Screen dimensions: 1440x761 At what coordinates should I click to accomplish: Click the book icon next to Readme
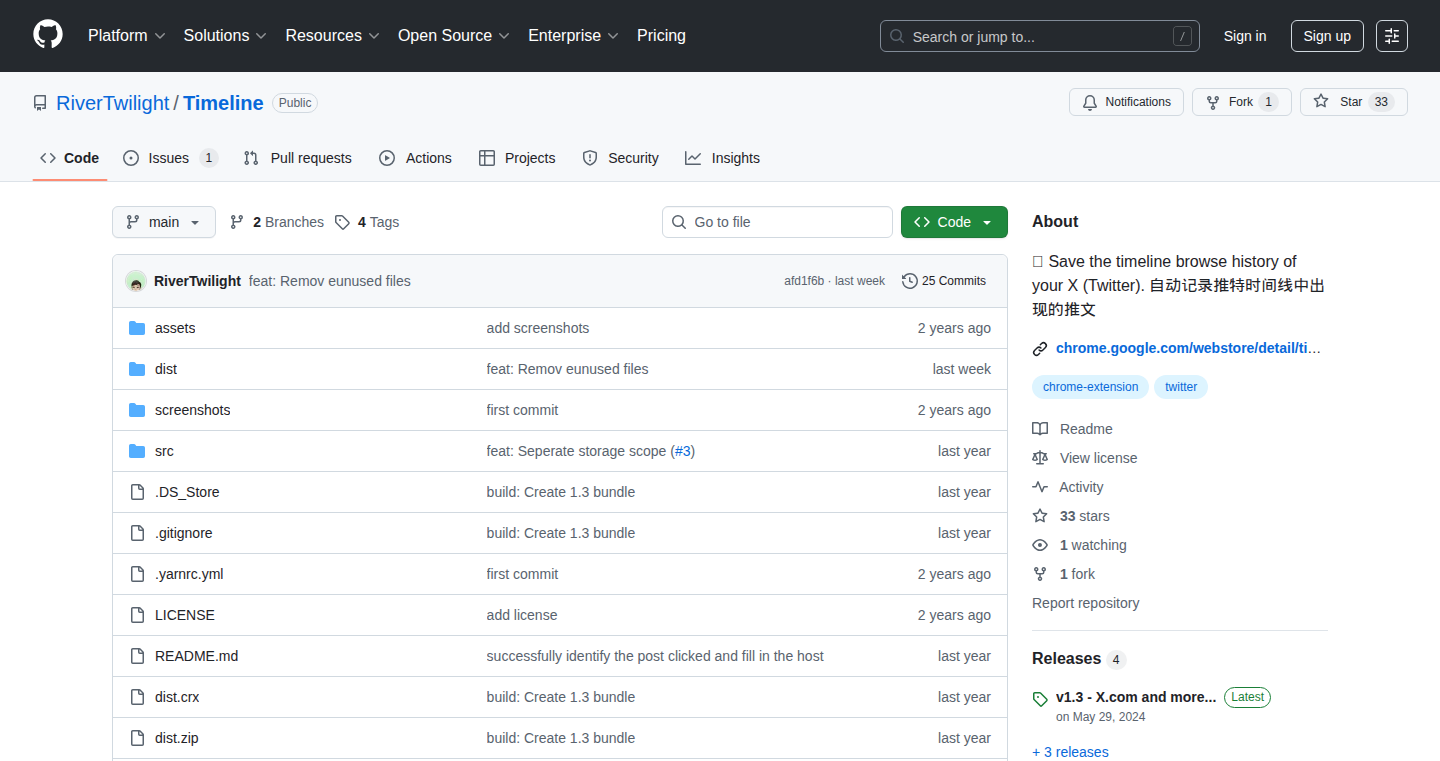(x=1040, y=429)
